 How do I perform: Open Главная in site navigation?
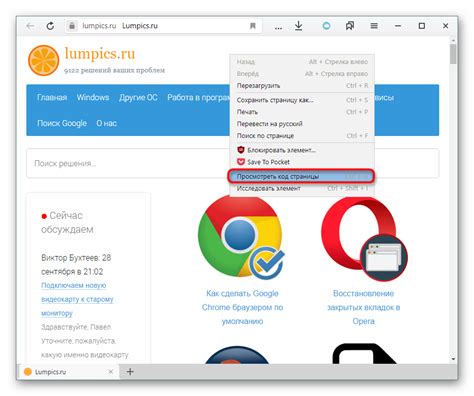tap(52, 97)
